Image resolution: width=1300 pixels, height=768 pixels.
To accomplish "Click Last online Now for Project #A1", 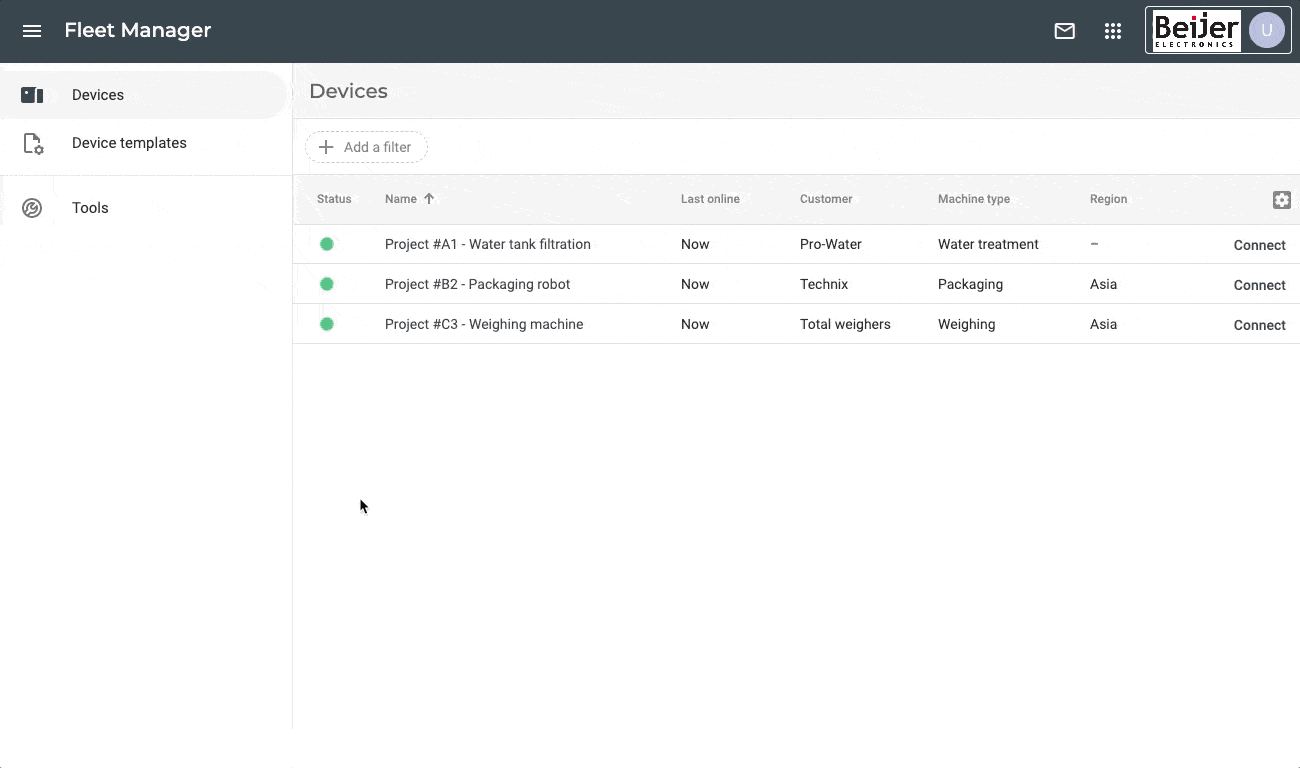I will coord(695,244).
